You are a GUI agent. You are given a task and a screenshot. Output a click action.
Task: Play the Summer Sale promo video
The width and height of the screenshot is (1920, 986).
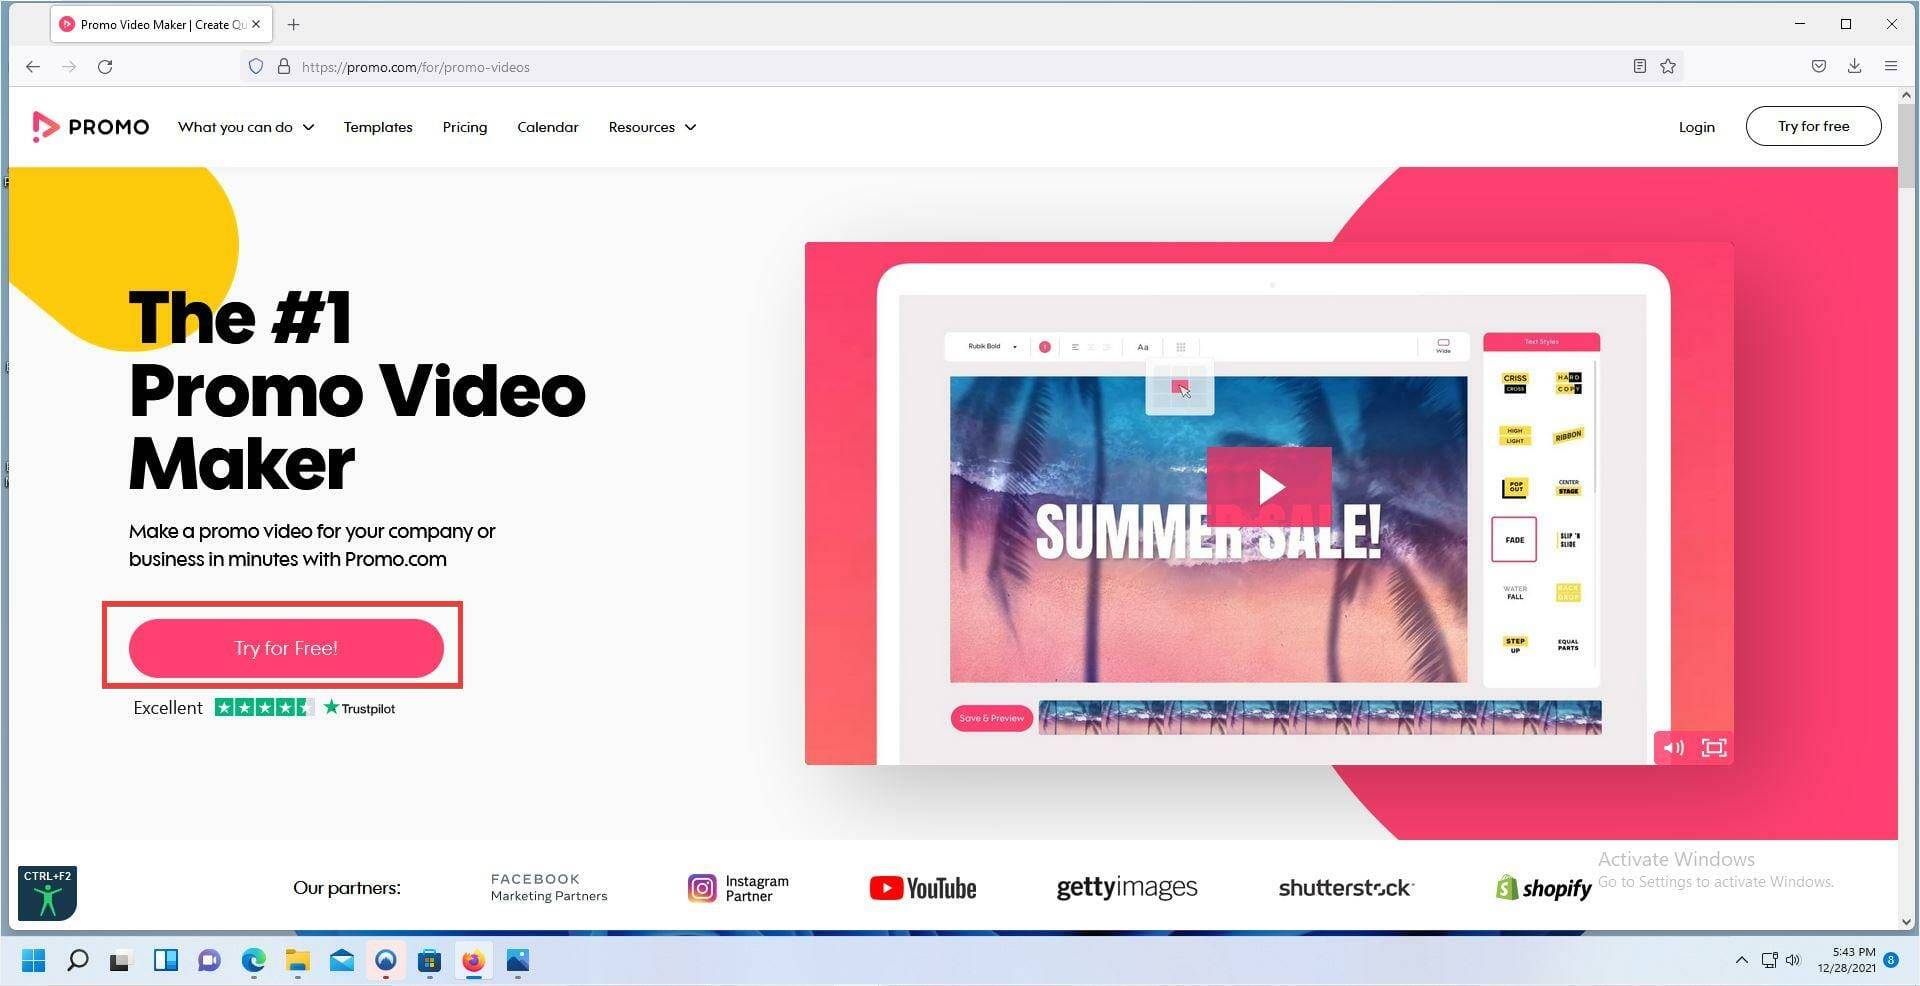(x=1270, y=487)
